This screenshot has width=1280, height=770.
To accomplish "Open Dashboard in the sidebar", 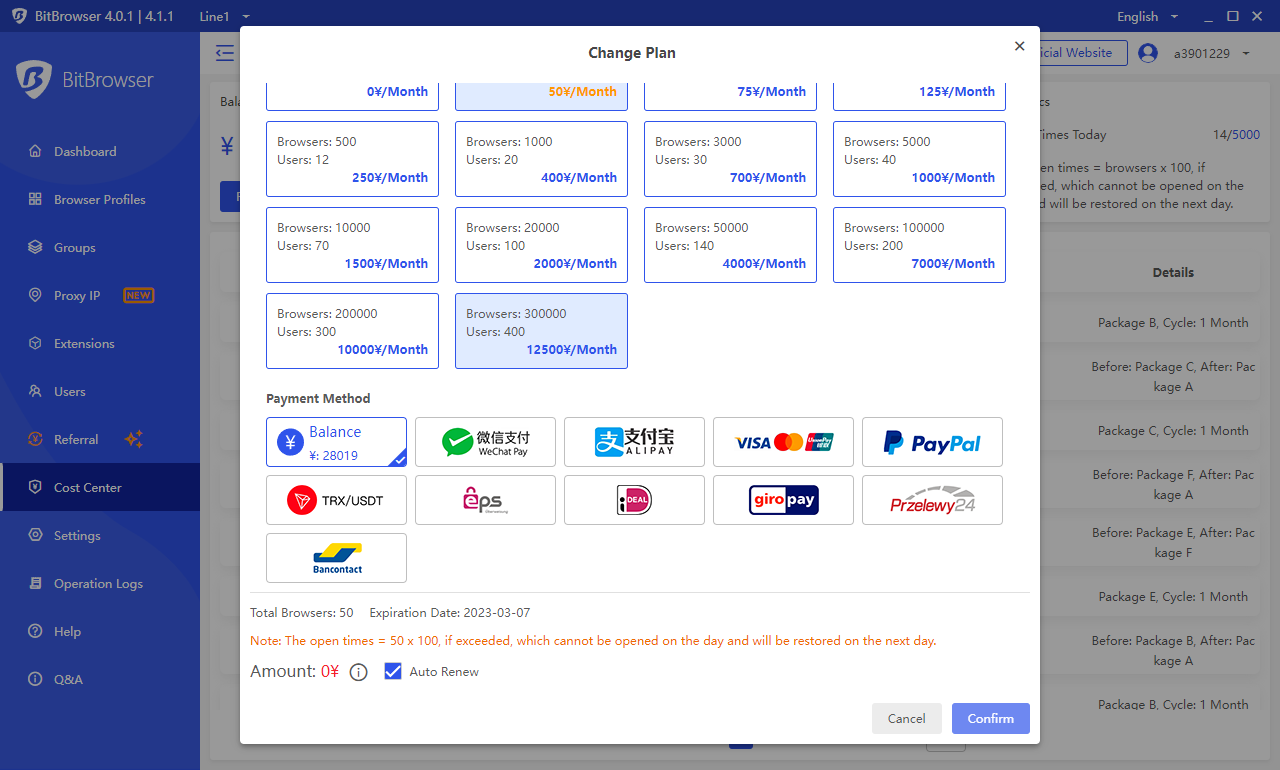I will (x=85, y=152).
